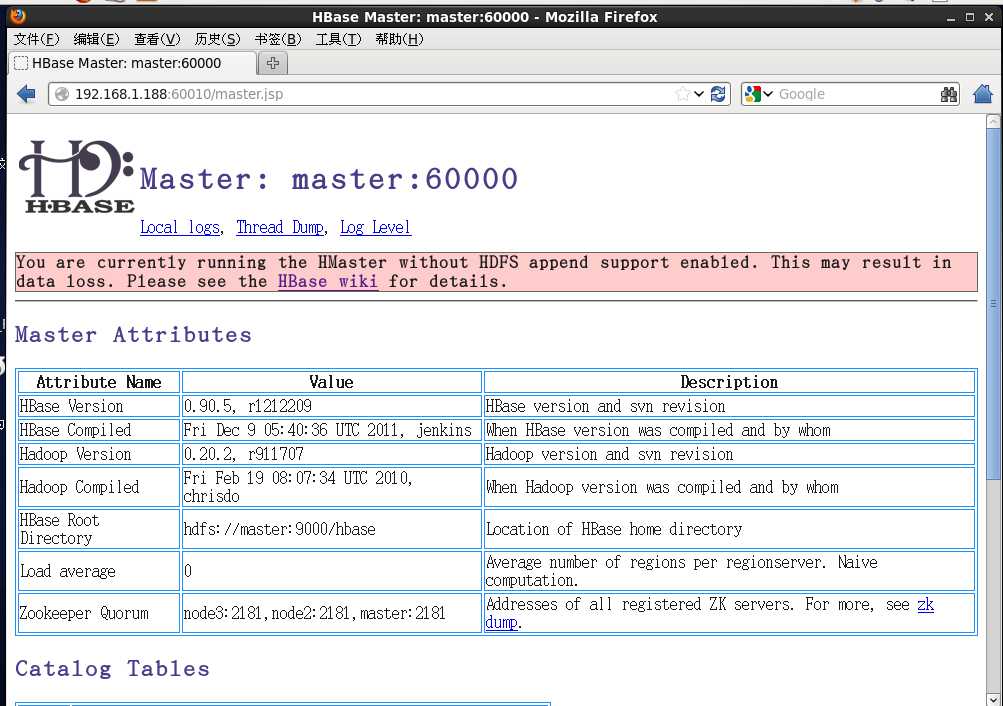Image resolution: width=1003 pixels, height=706 pixels.
Task: Click the Master: master:60000 heading
Action: pos(329,179)
